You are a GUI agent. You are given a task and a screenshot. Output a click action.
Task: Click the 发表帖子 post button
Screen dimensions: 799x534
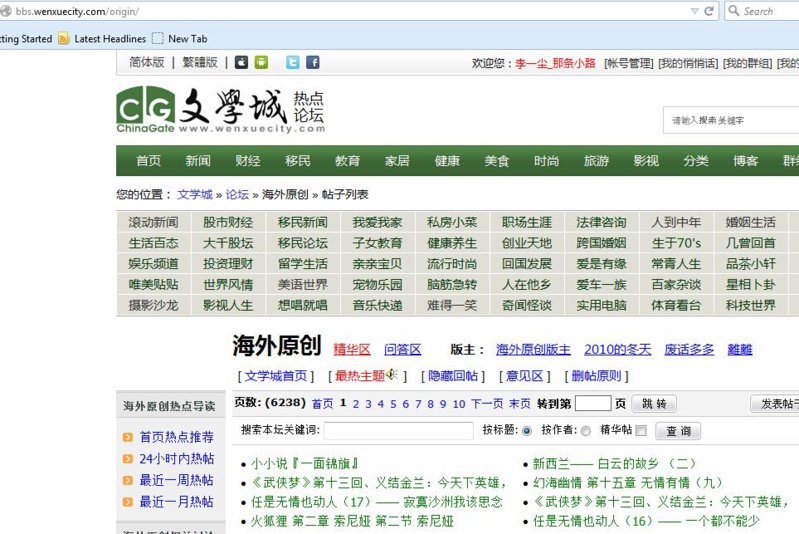pyautogui.click(x=776, y=404)
